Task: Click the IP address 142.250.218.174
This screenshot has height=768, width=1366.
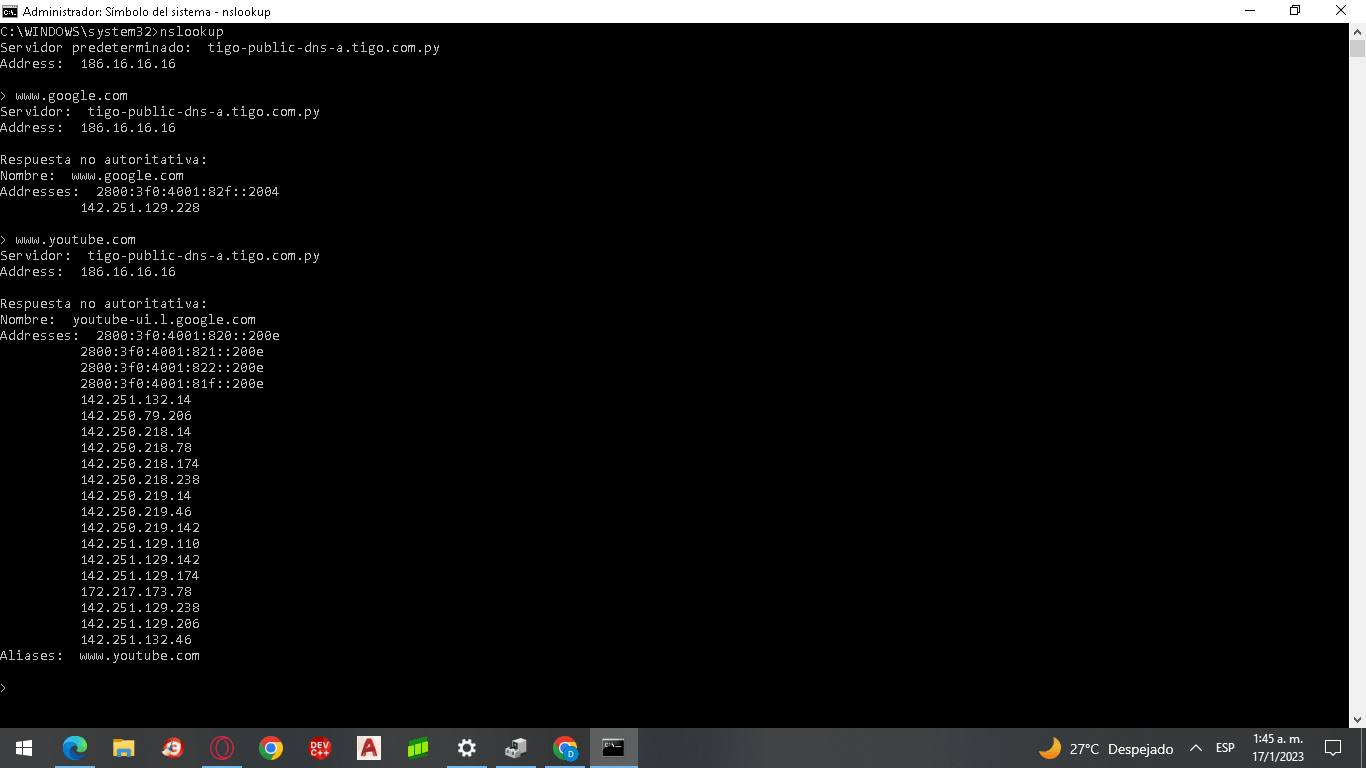Action: pos(140,464)
